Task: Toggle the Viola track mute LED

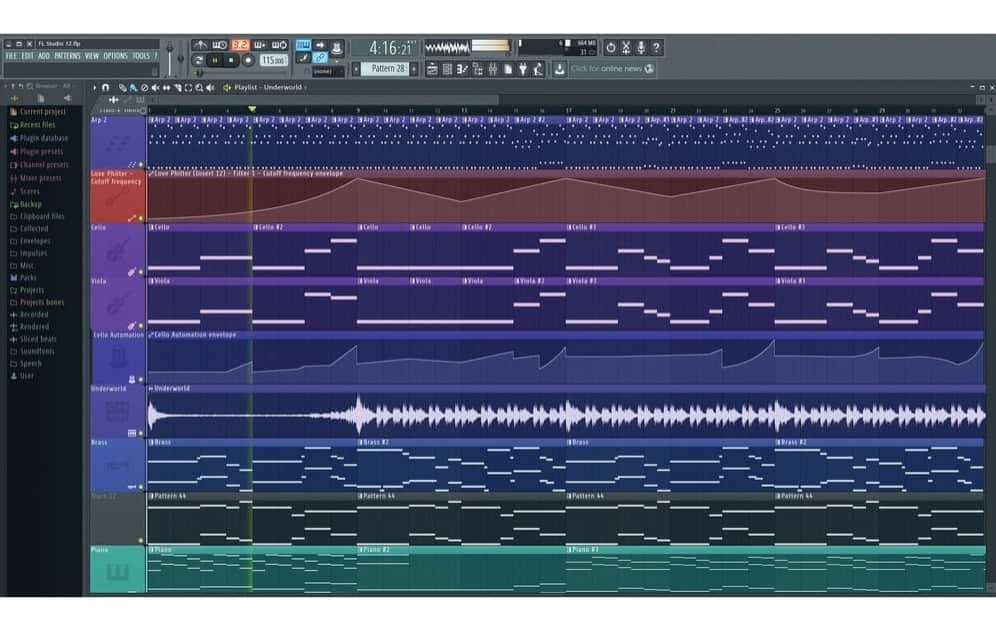Action: tap(141, 325)
